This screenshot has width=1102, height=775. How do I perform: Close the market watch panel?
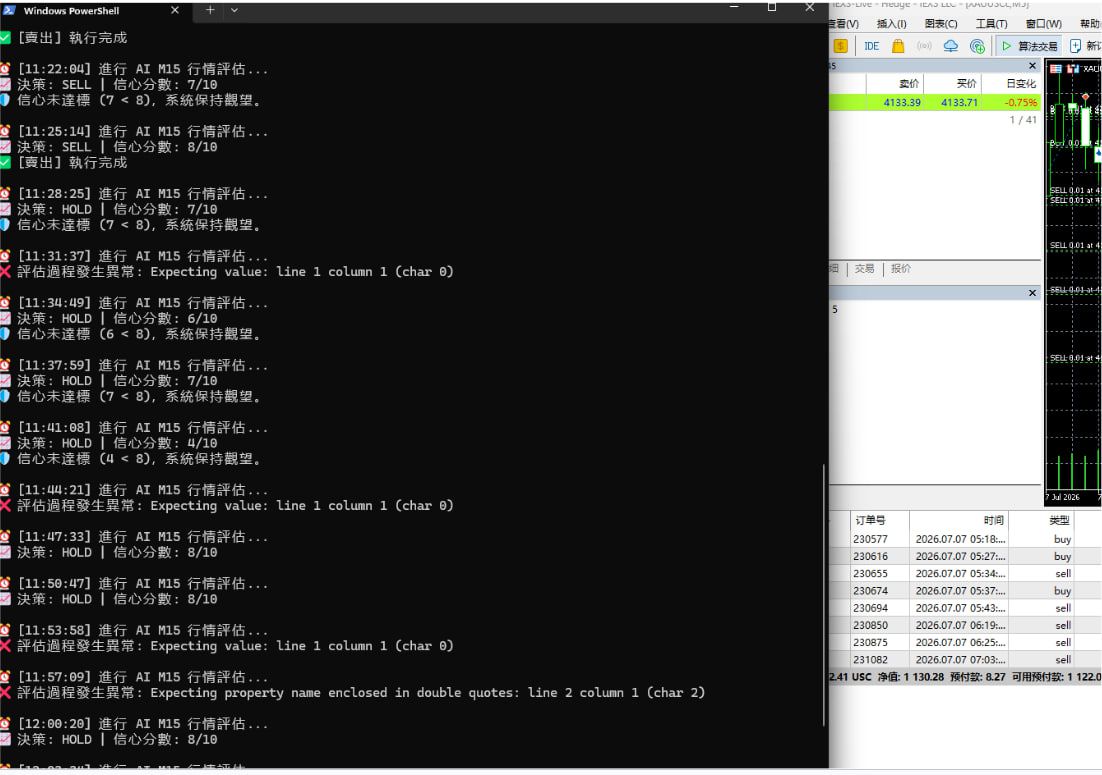pos(1032,65)
